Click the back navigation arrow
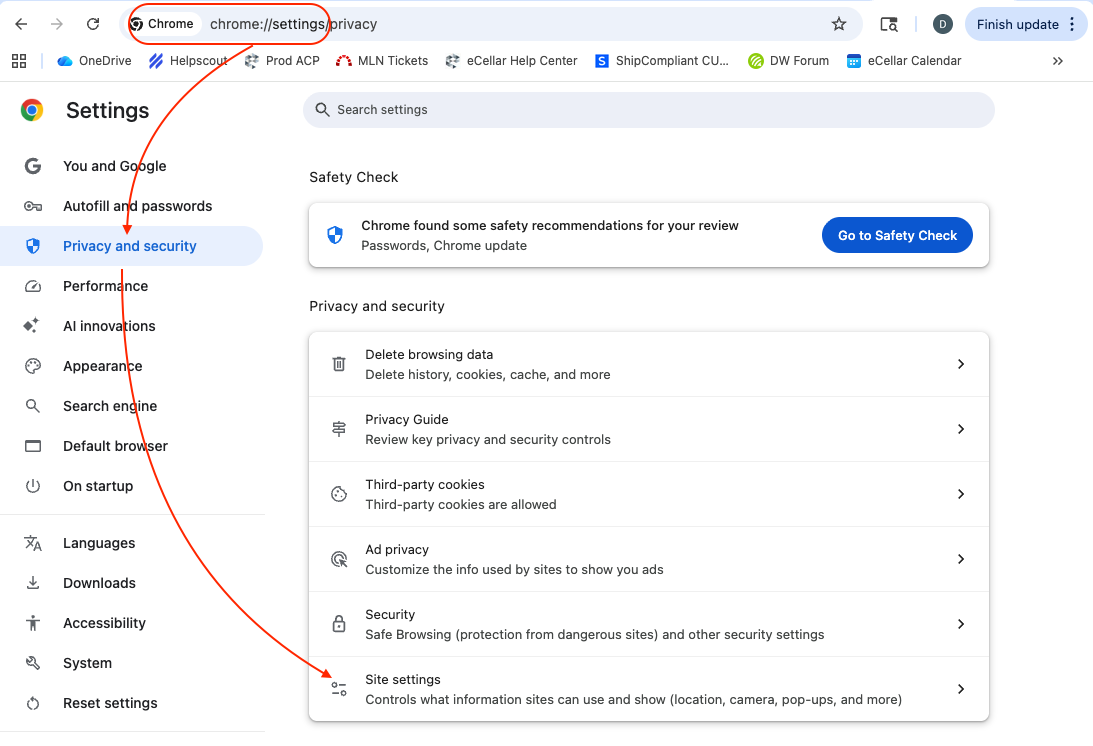The width and height of the screenshot is (1093, 746). click(x=21, y=24)
